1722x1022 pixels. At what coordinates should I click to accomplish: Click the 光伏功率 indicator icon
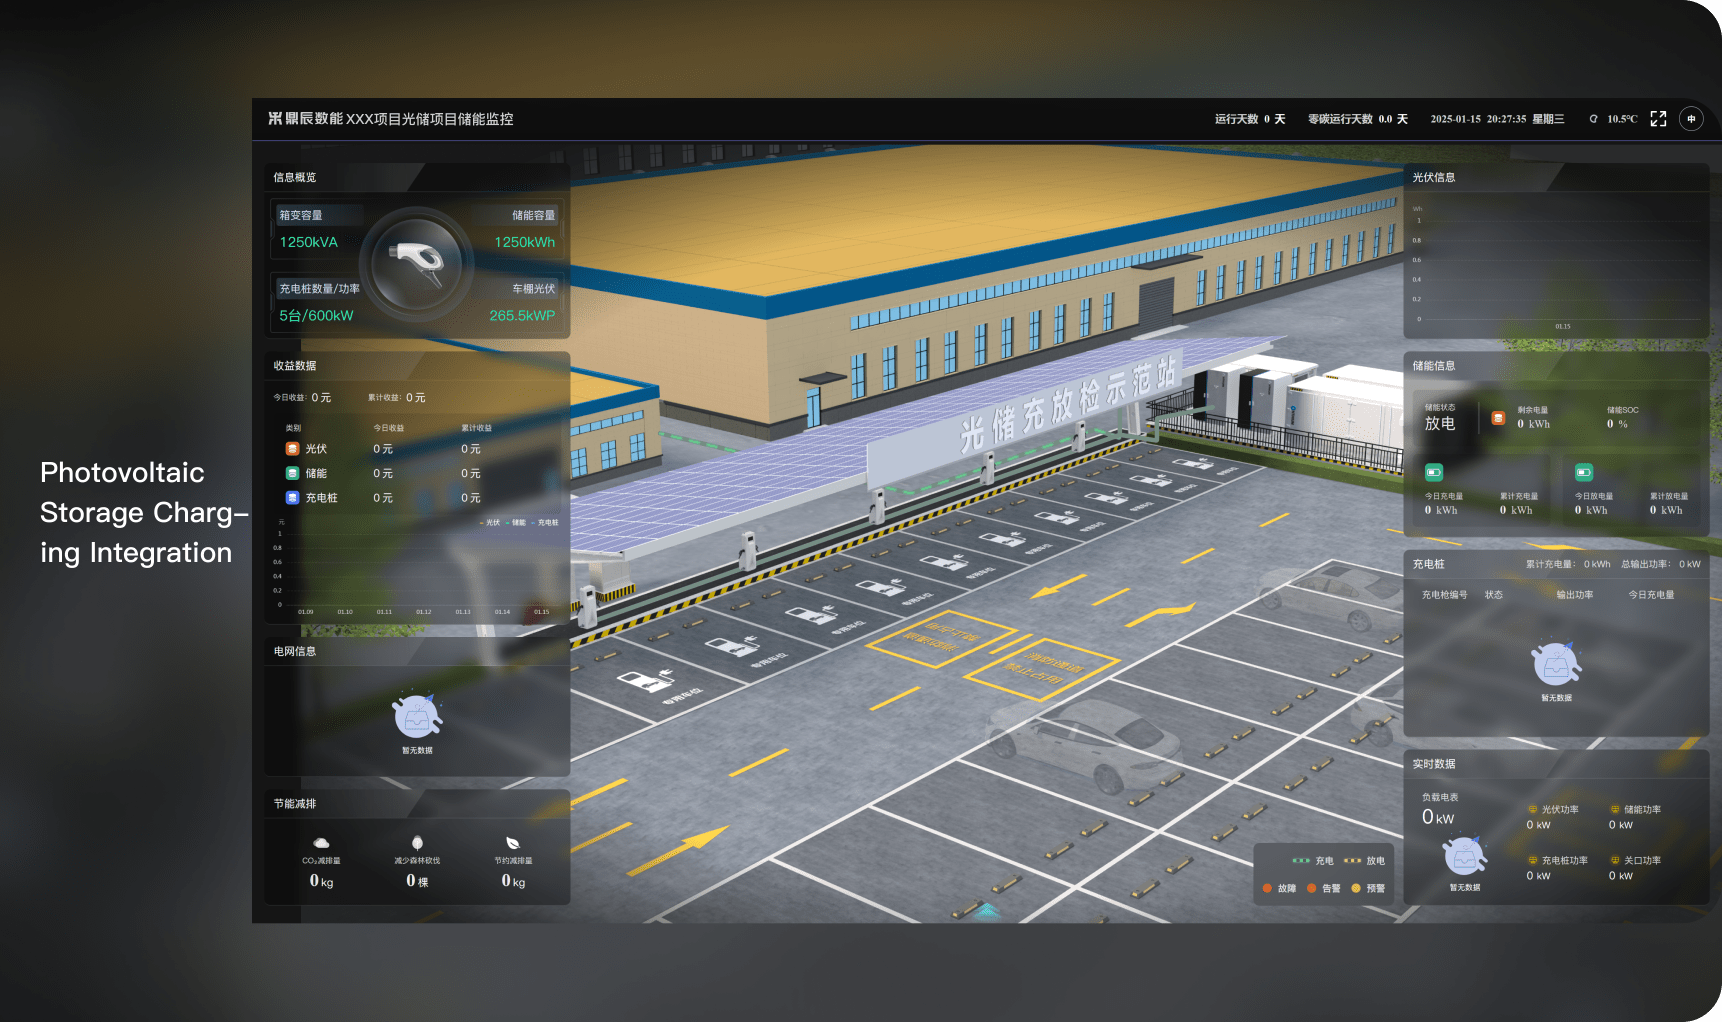[1532, 810]
